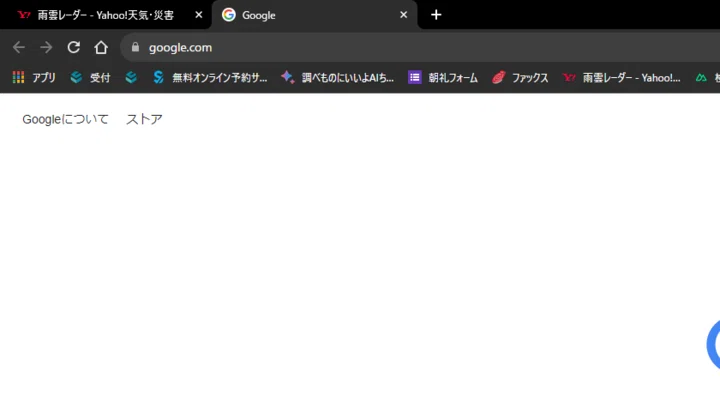Close the 雨雲レーダー Yahoo tab
Image resolution: width=720 pixels, height=403 pixels.
coord(199,15)
